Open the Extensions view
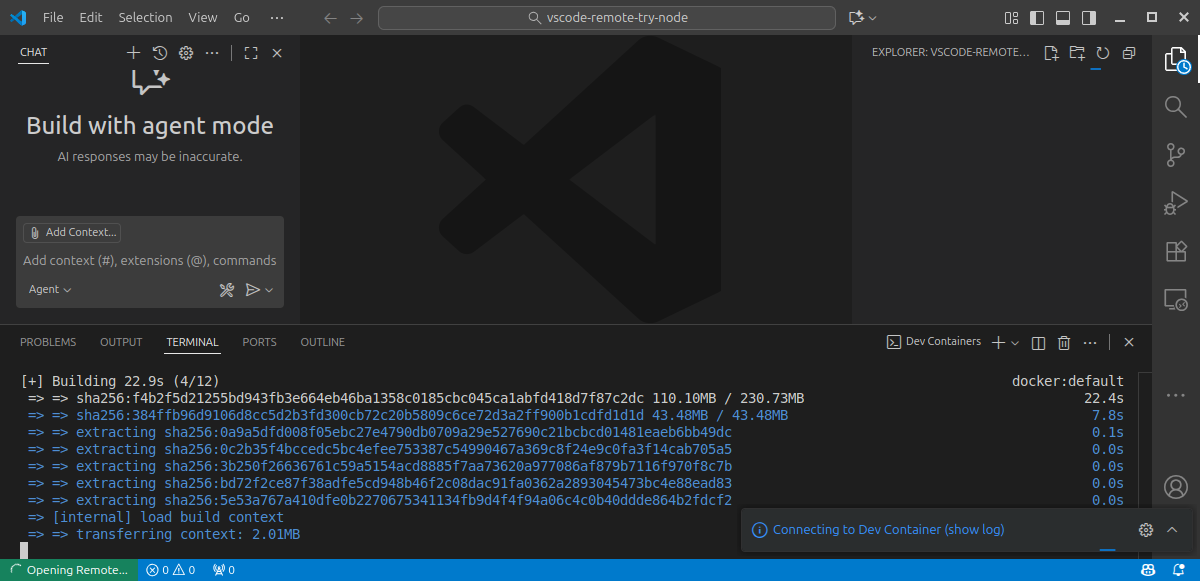The height and width of the screenshot is (581, 1200). (1176, 251)
